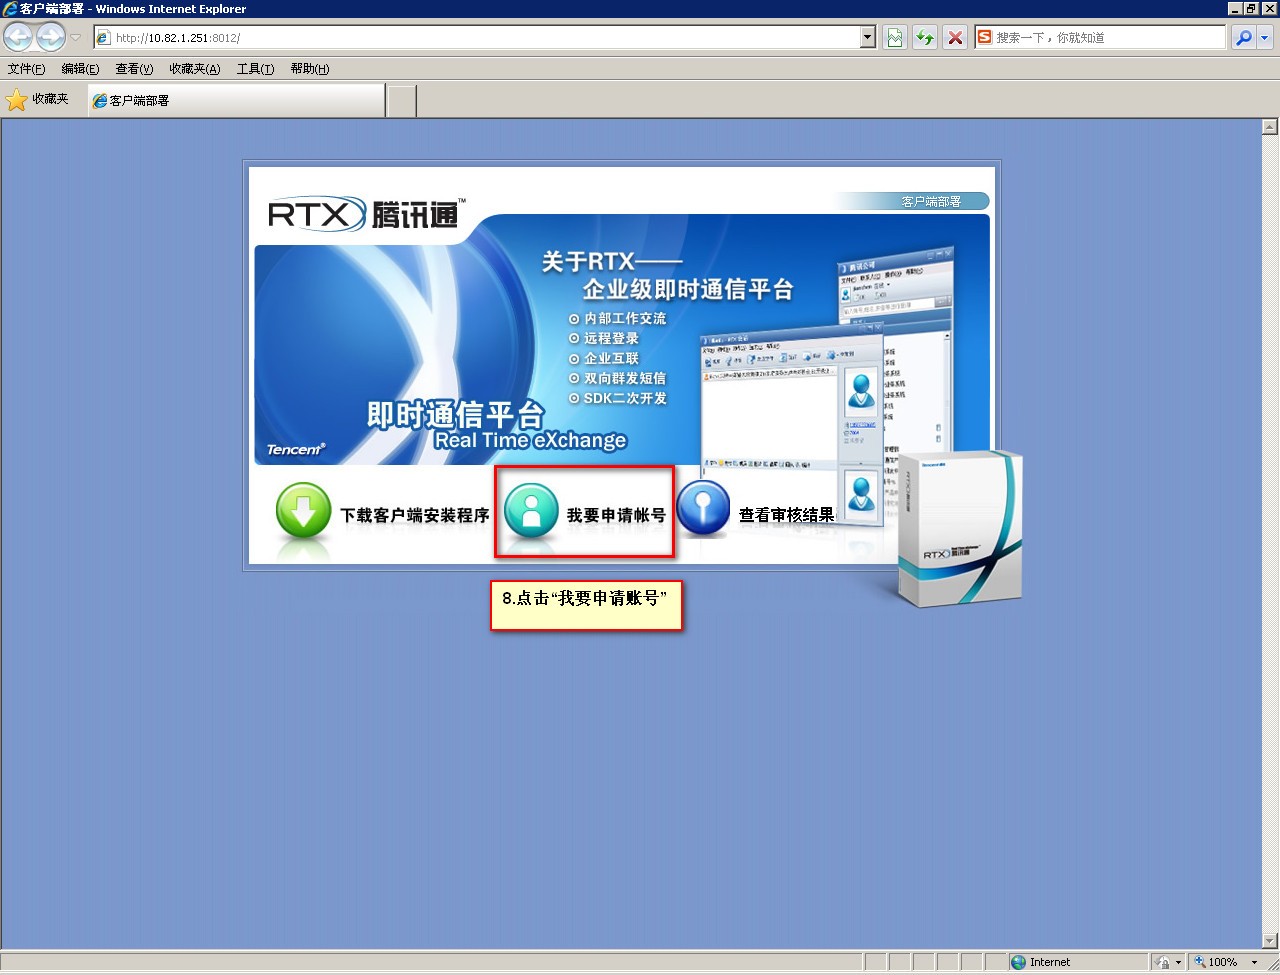The height and width of the screenshot is (975, 1280).
Task: Go back with the browser Back button
Action: (18, 38)
